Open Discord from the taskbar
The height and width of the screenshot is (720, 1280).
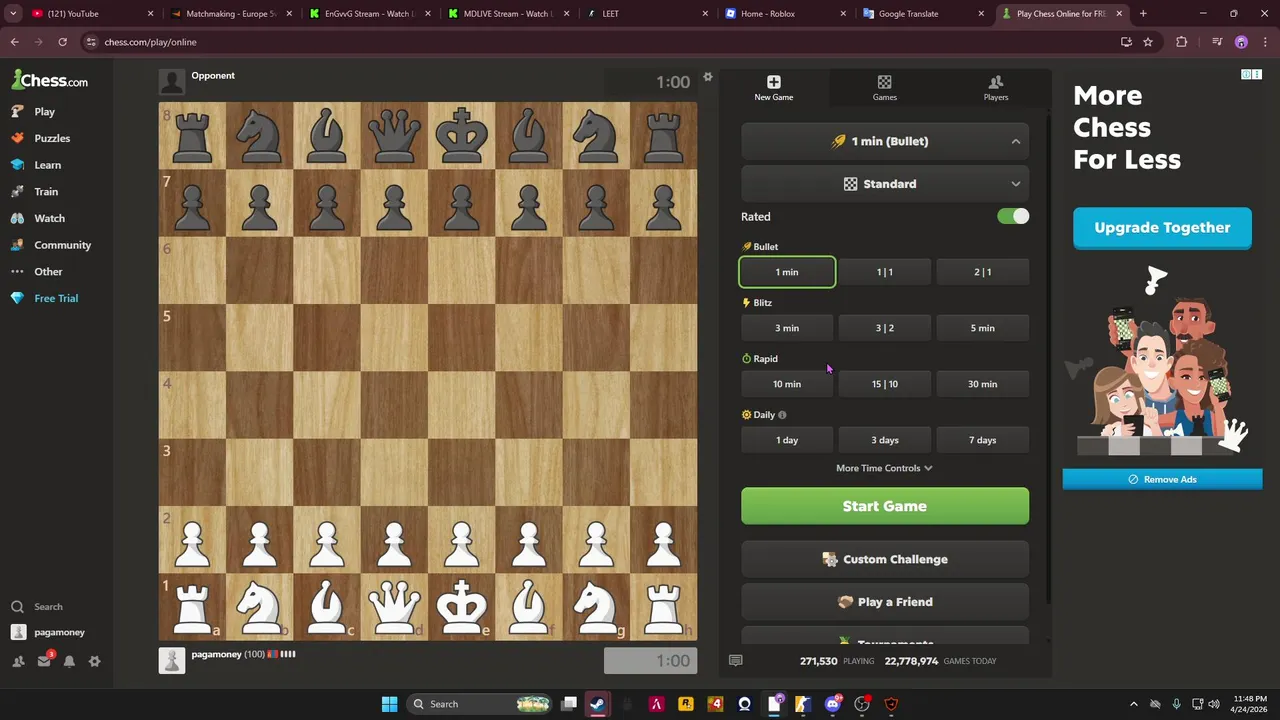tap(833, 704)
